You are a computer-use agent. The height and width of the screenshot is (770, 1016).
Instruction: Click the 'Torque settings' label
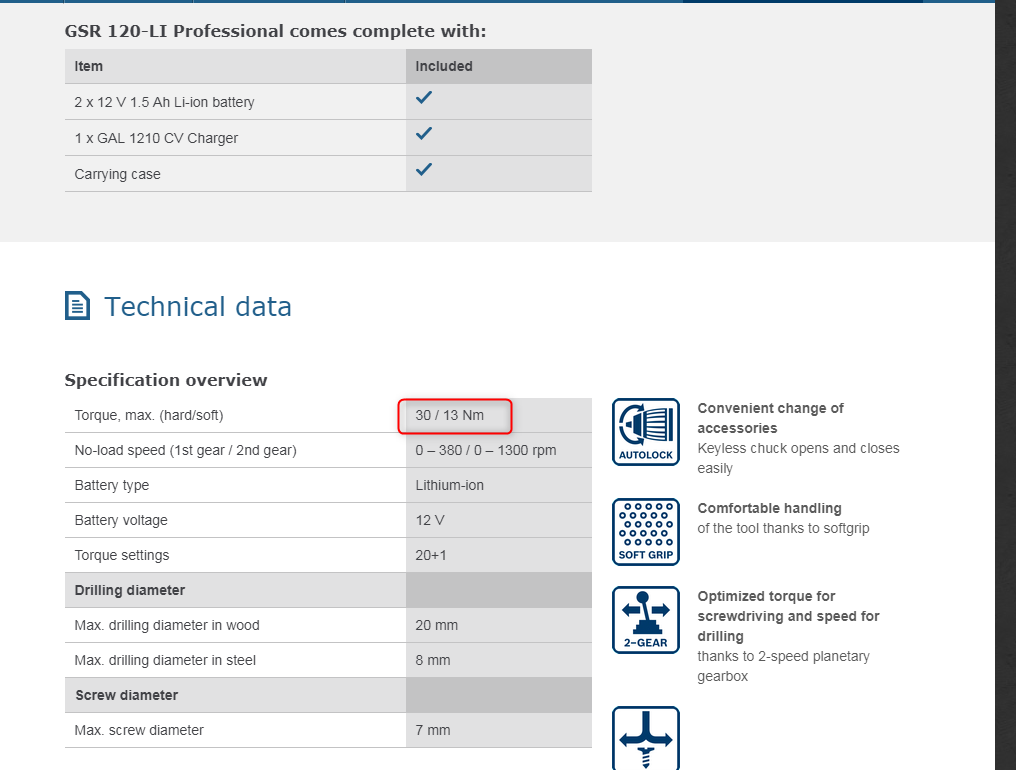pos(122,555)
